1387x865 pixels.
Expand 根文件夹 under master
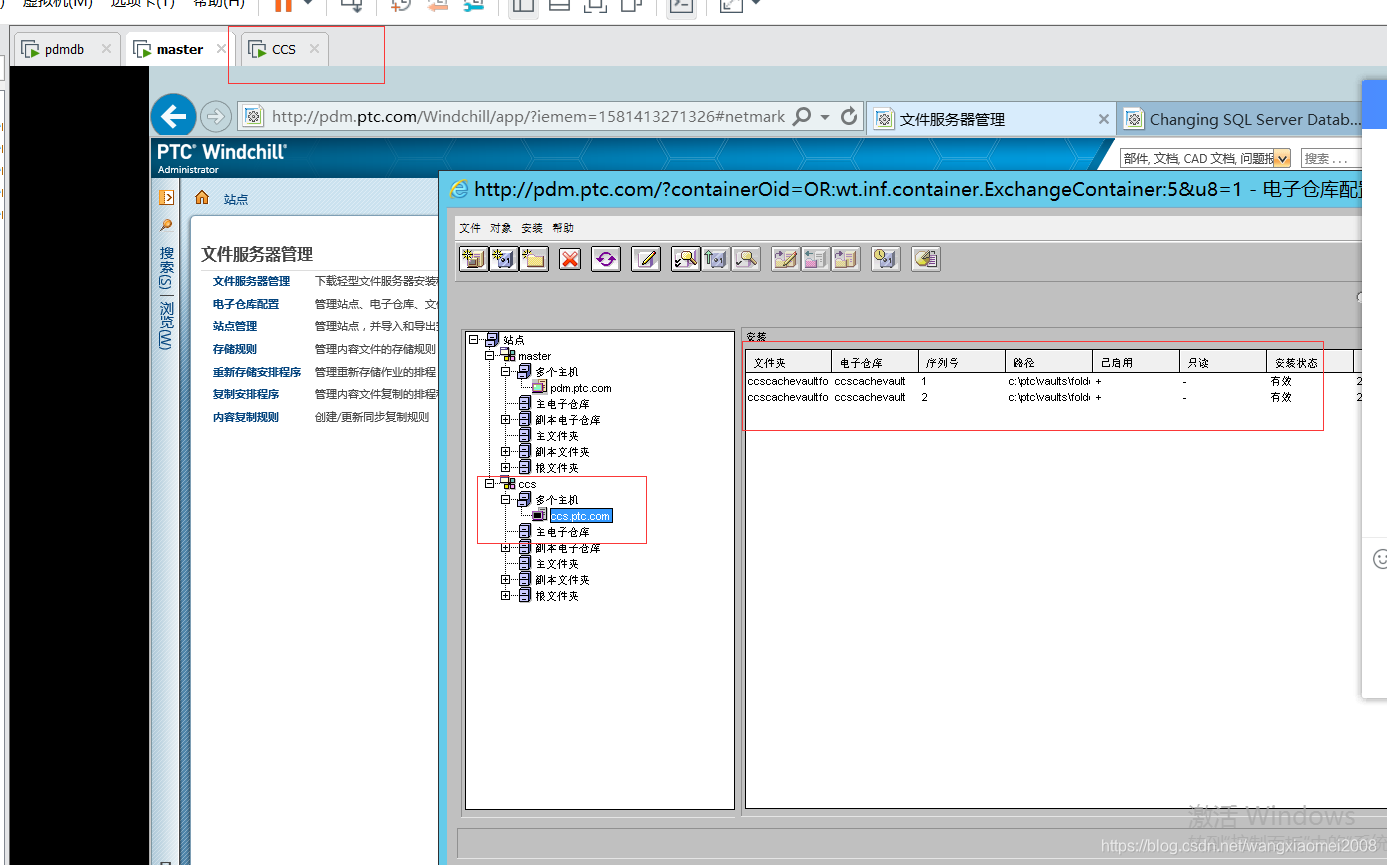pyautogui.click(x=506, y=468)
